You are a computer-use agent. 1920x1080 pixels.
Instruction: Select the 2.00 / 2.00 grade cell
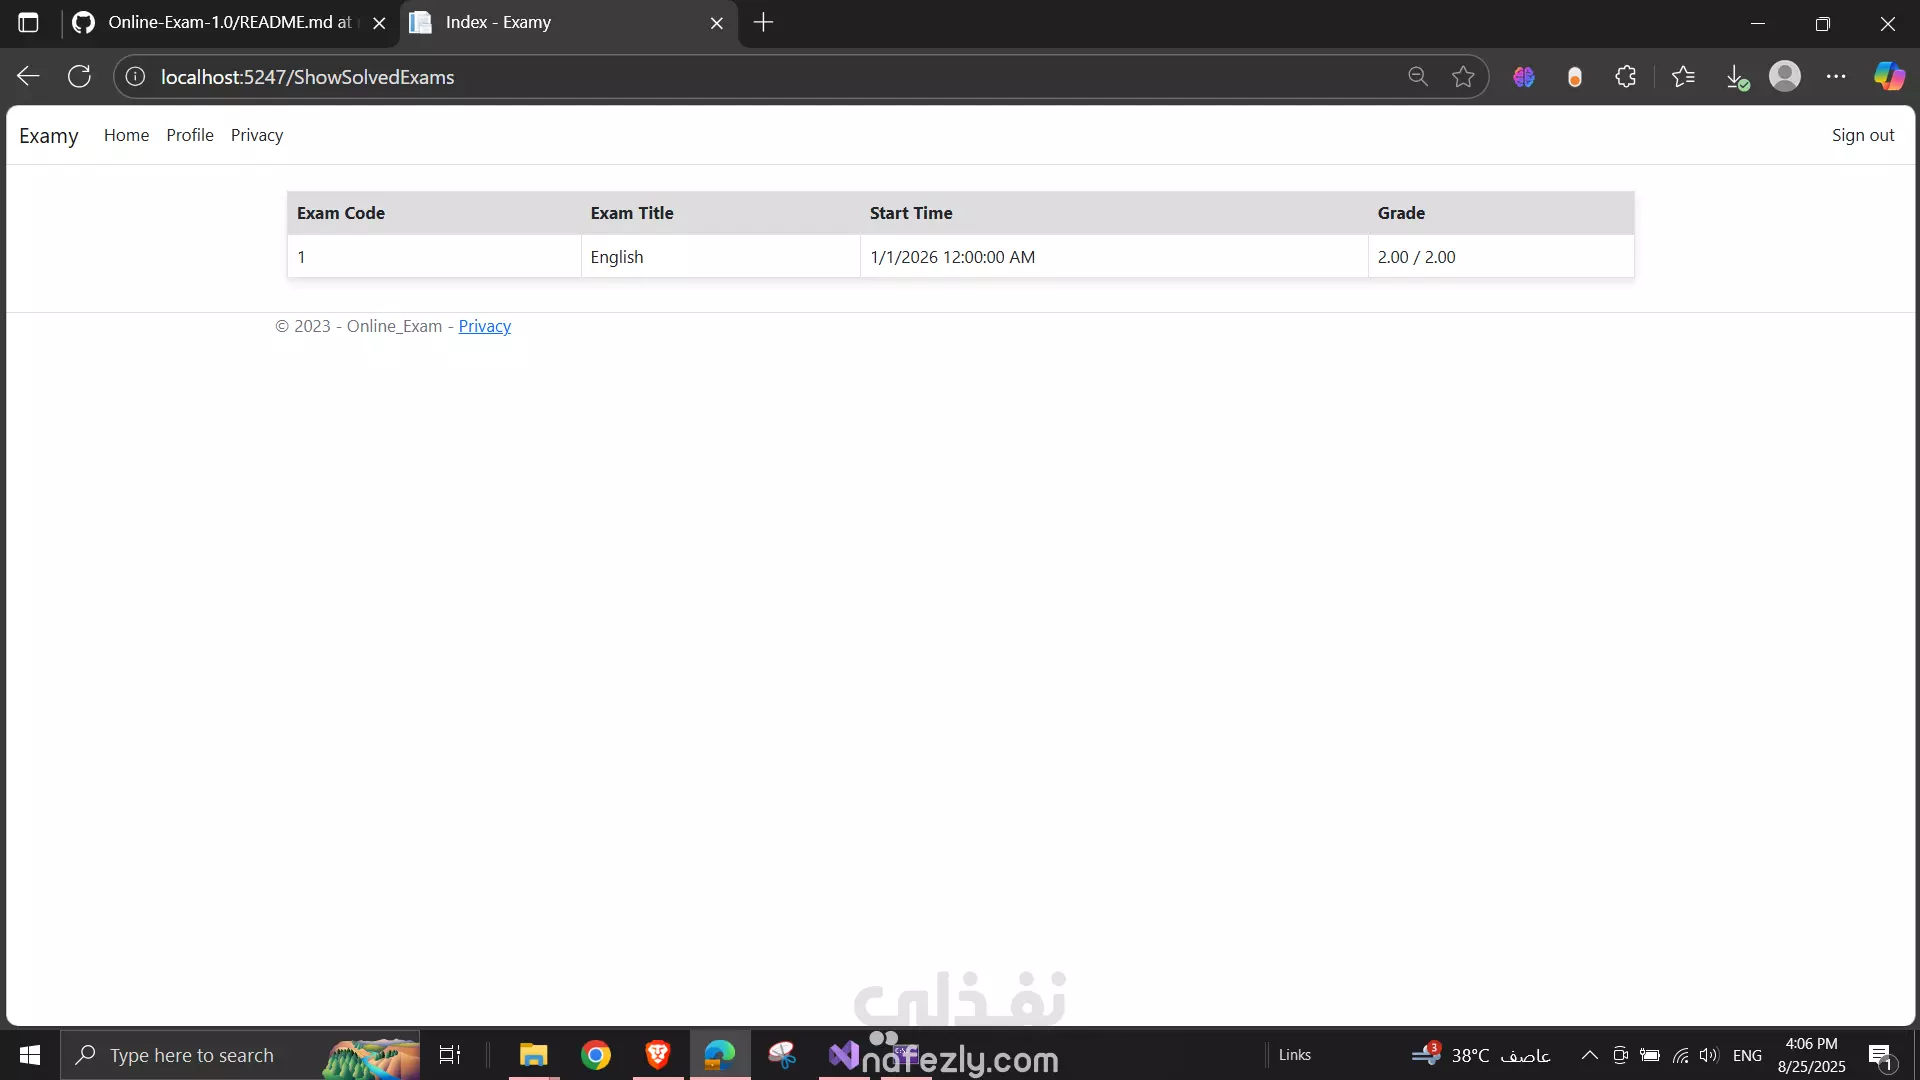(x=1501, y=257)
